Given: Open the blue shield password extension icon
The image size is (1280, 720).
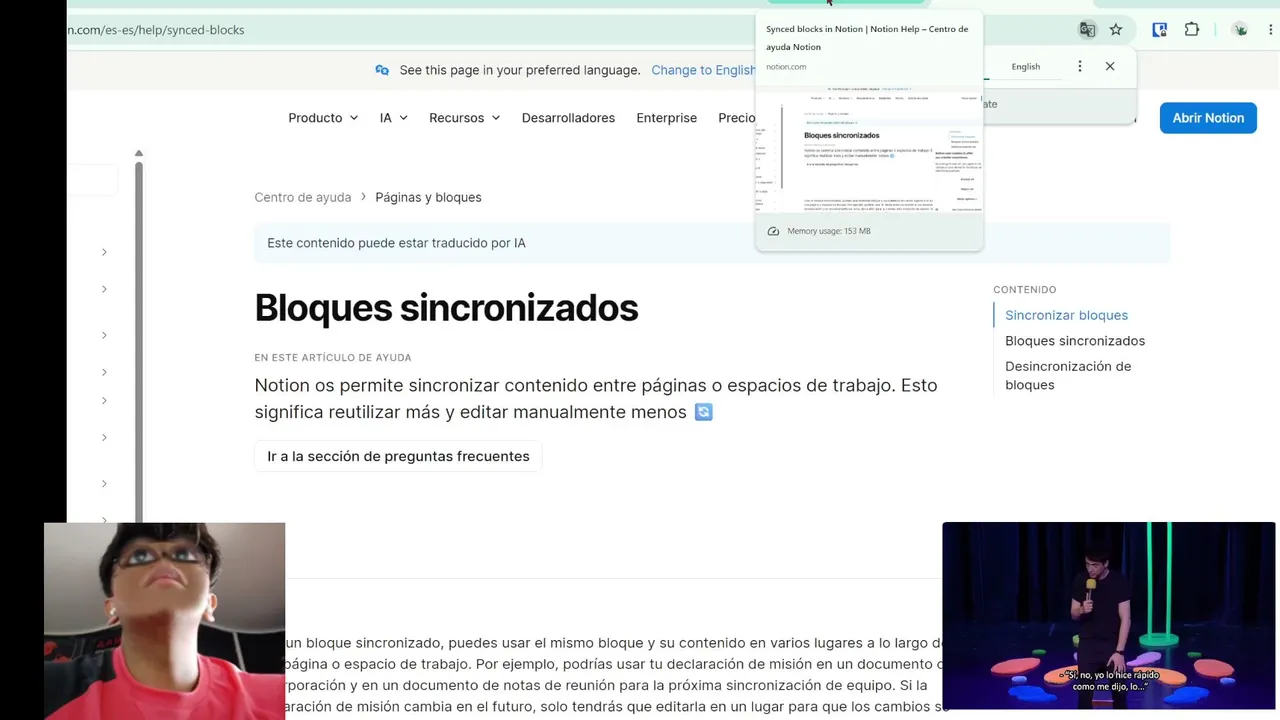Looking at the screenshot, I should [1160, 30].
